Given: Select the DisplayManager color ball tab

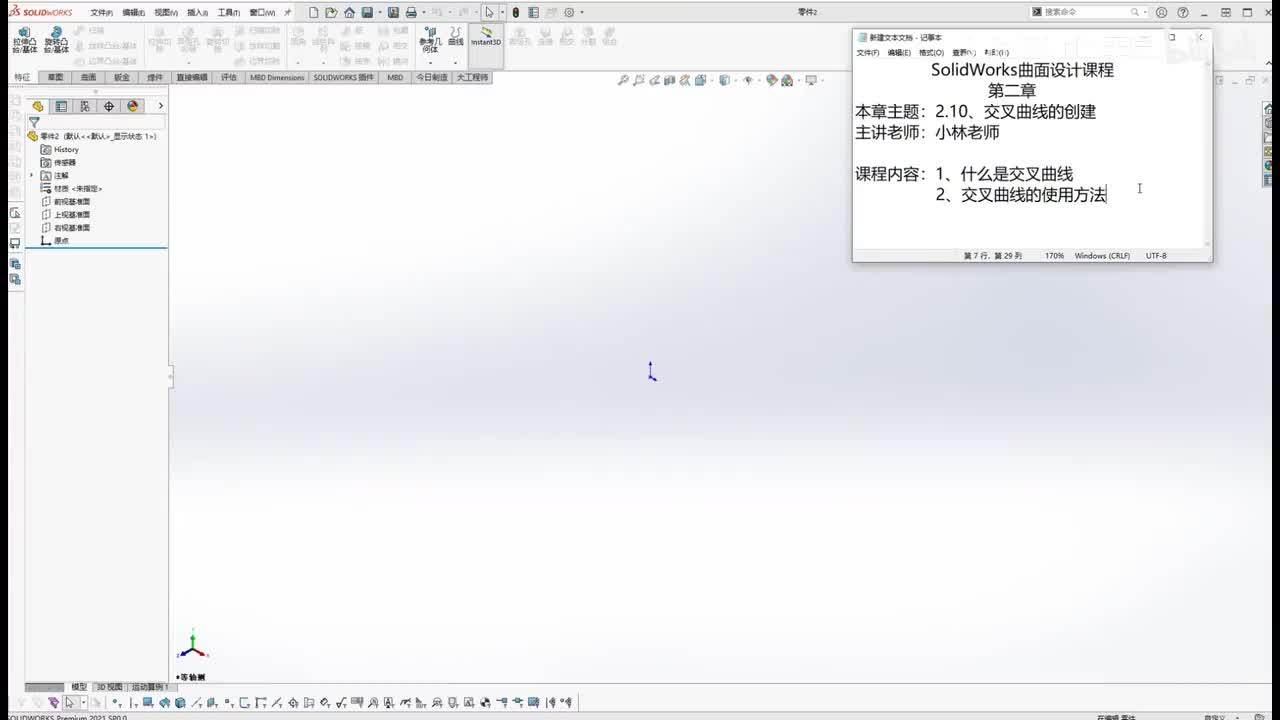Looking at the screenshot, I should (x=132, y=106).
